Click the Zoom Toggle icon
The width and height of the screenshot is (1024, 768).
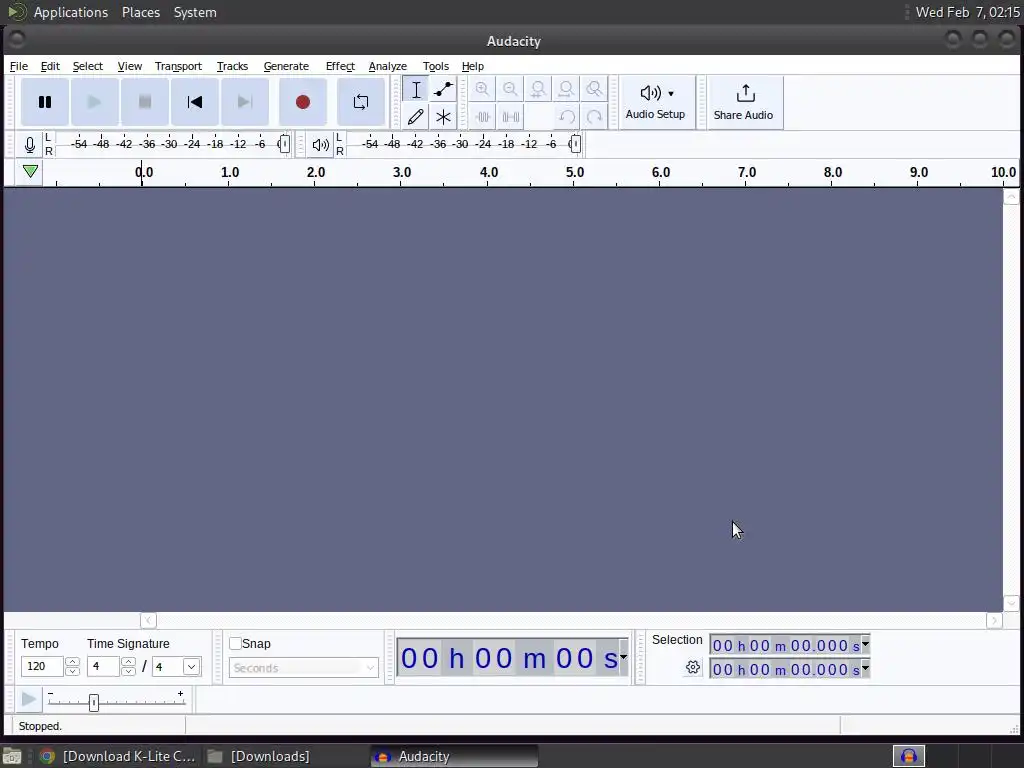tap(594, 89)
